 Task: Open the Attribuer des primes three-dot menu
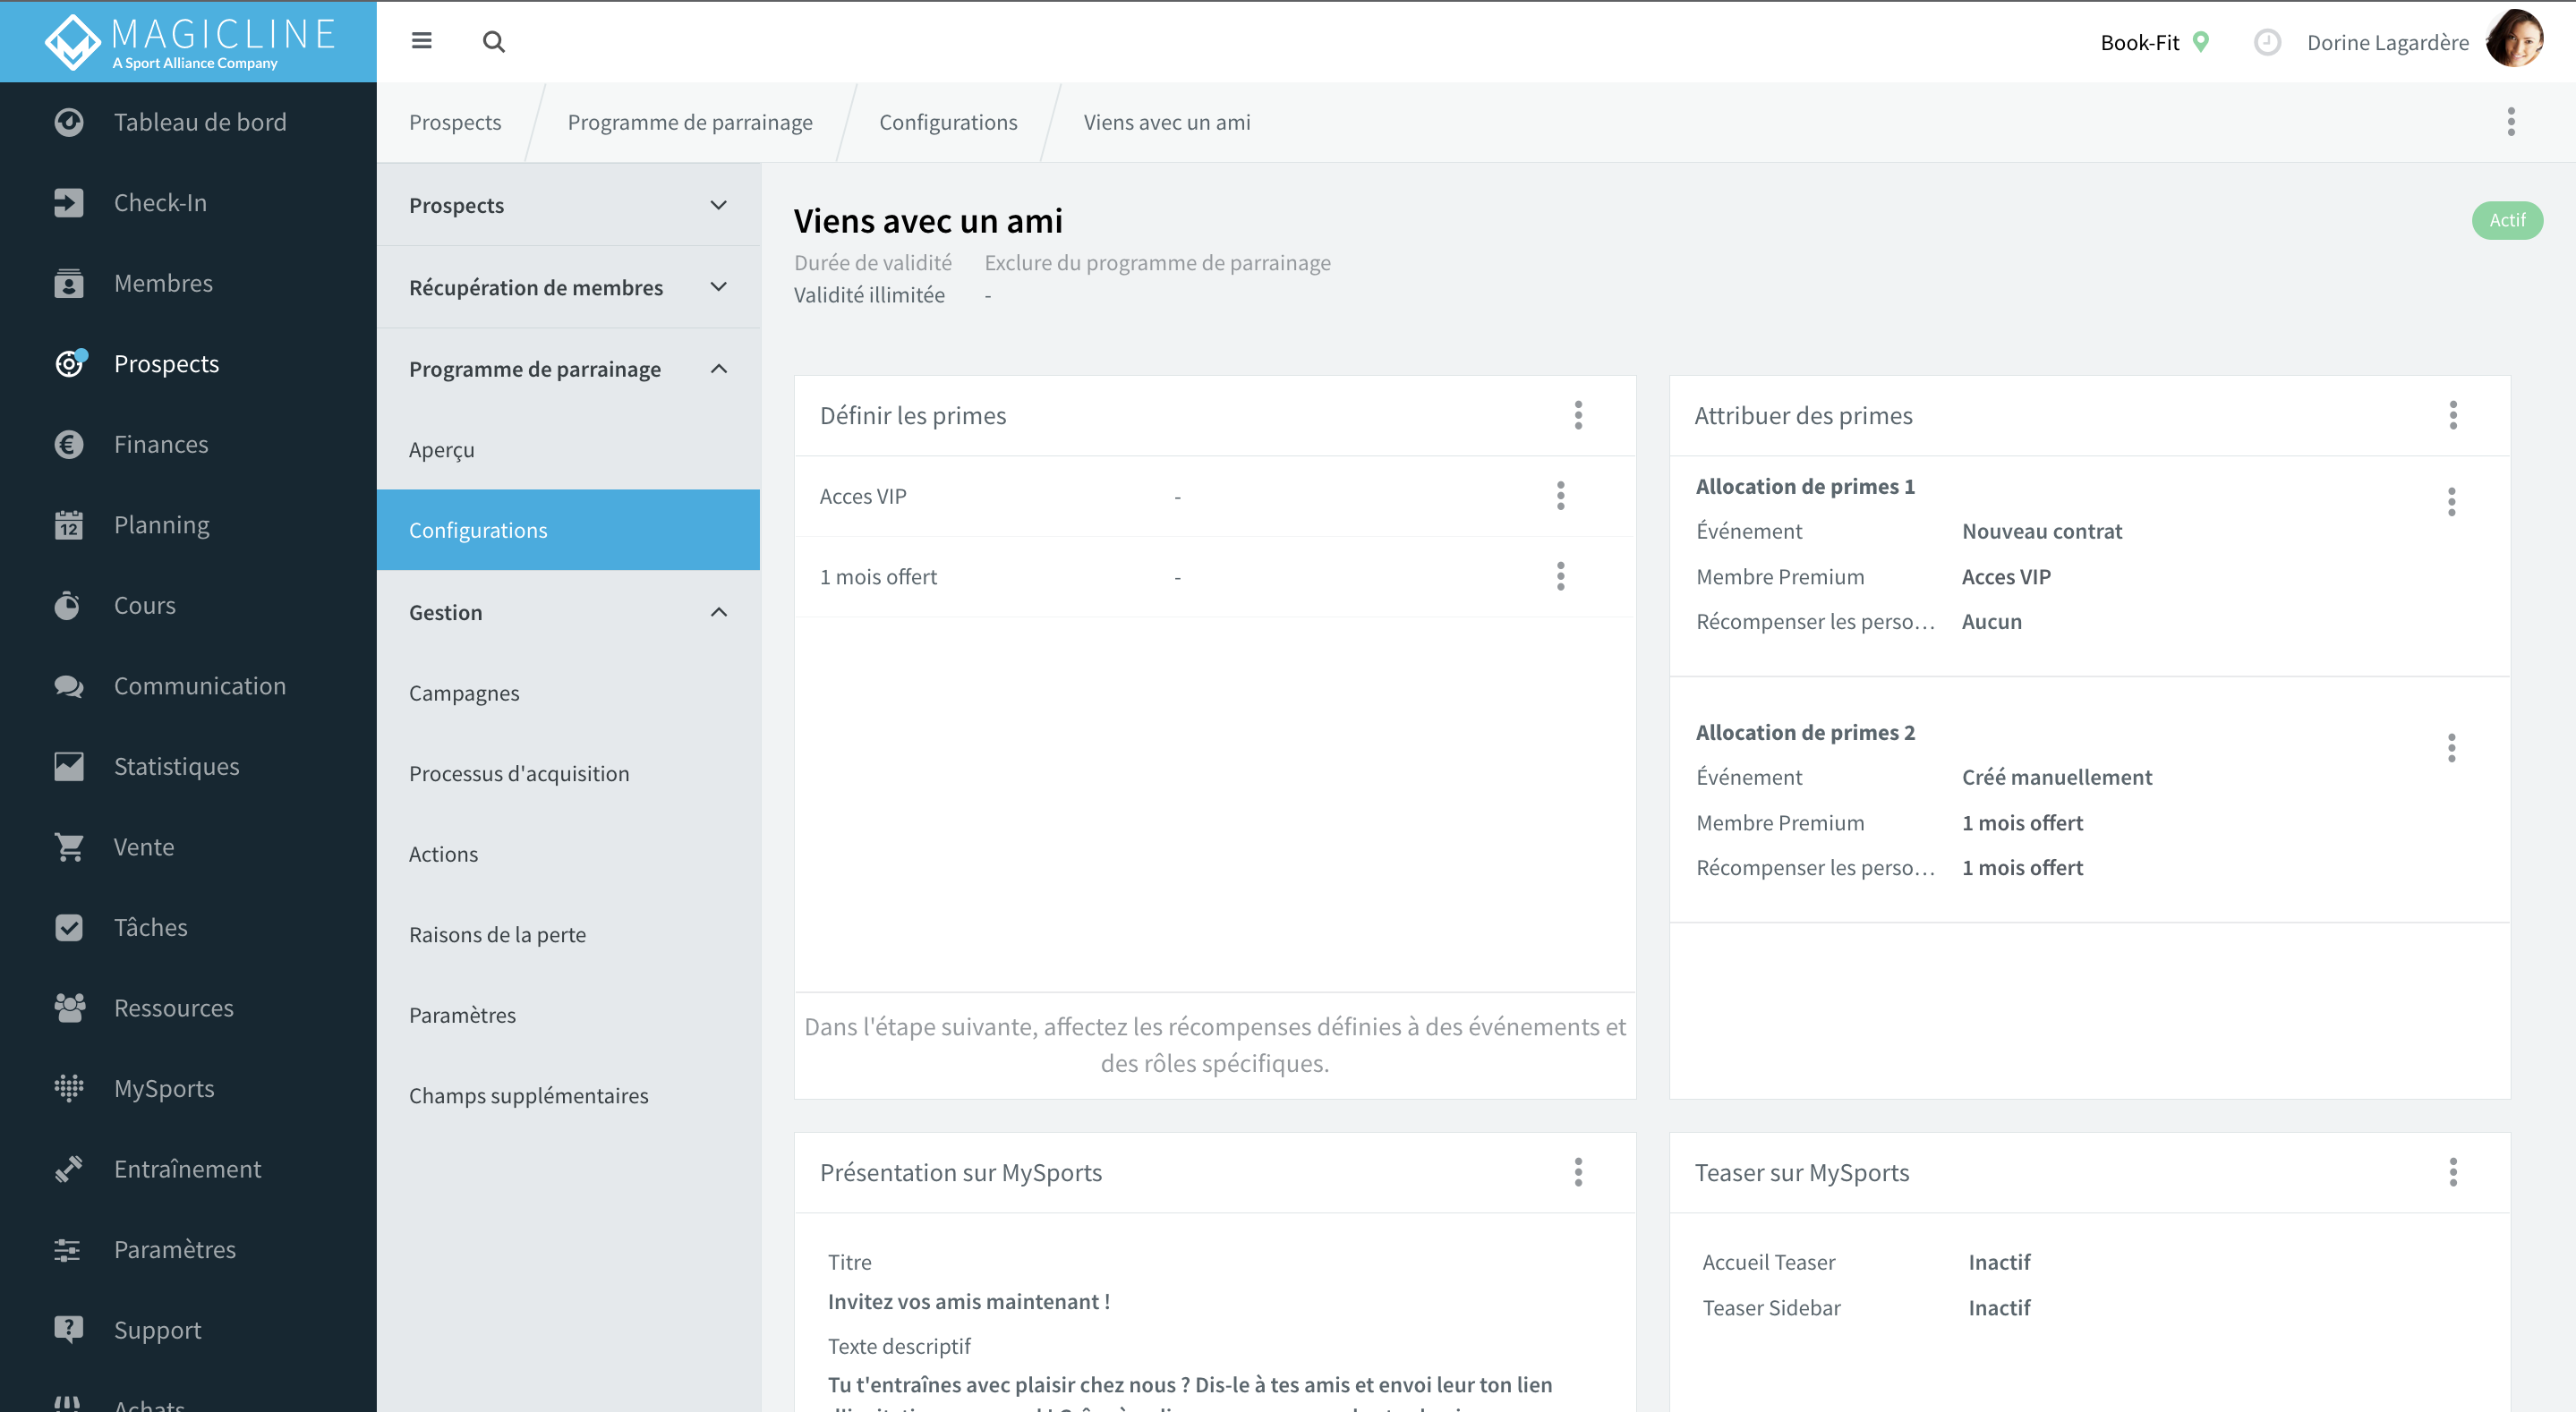point(2453,415)
